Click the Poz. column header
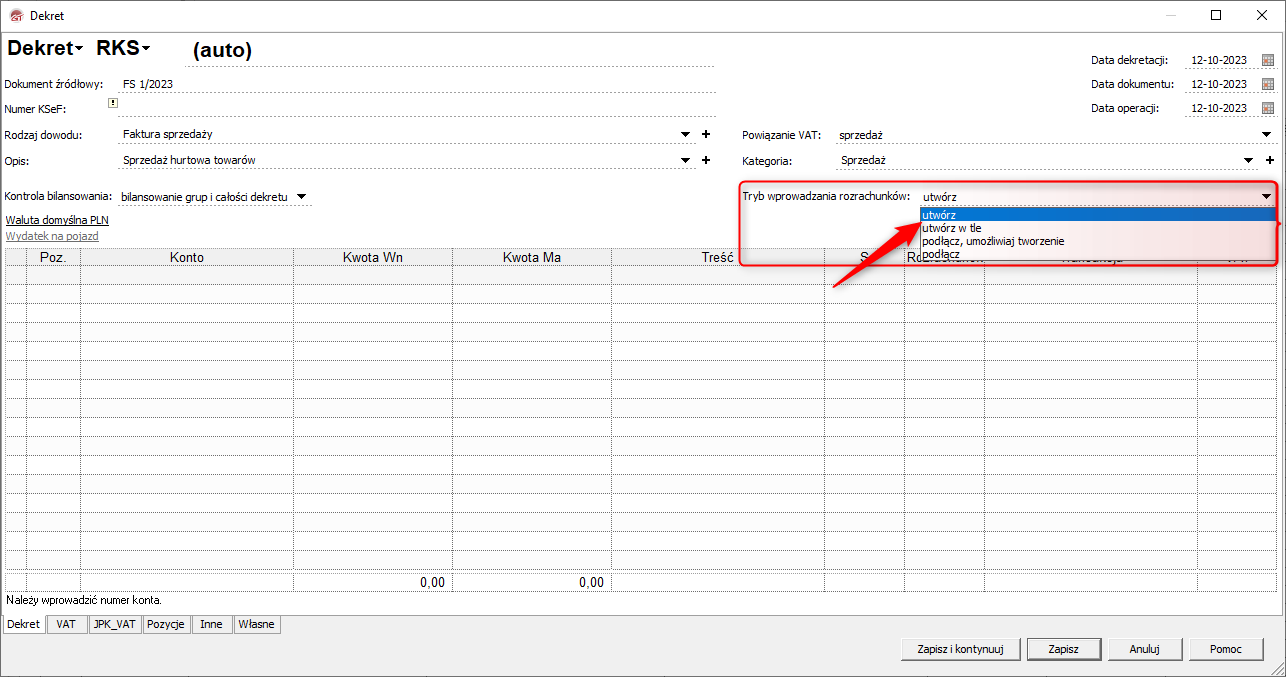1286x677 pixels. (53, 257)
